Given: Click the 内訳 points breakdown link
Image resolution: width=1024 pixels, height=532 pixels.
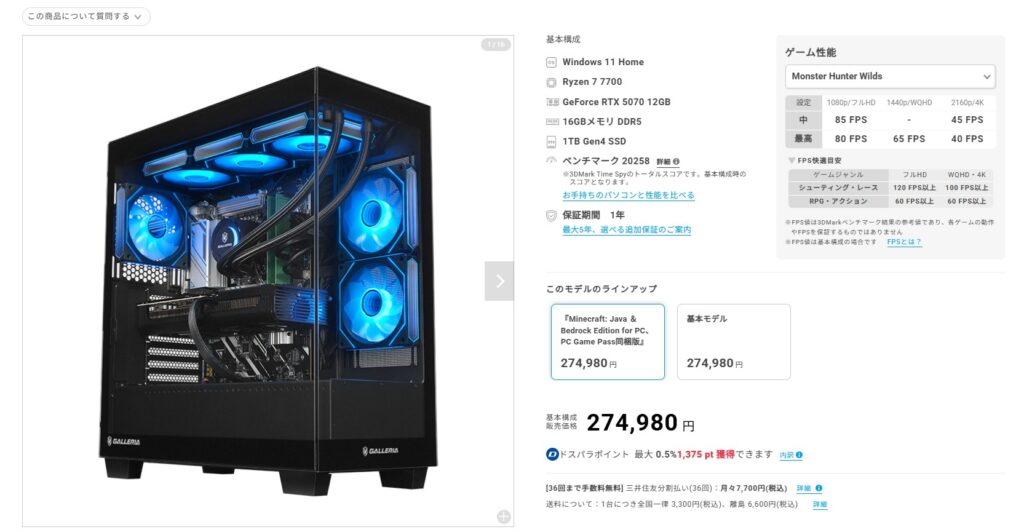Looking at the screenshot, I should click(x=786, y=455).
